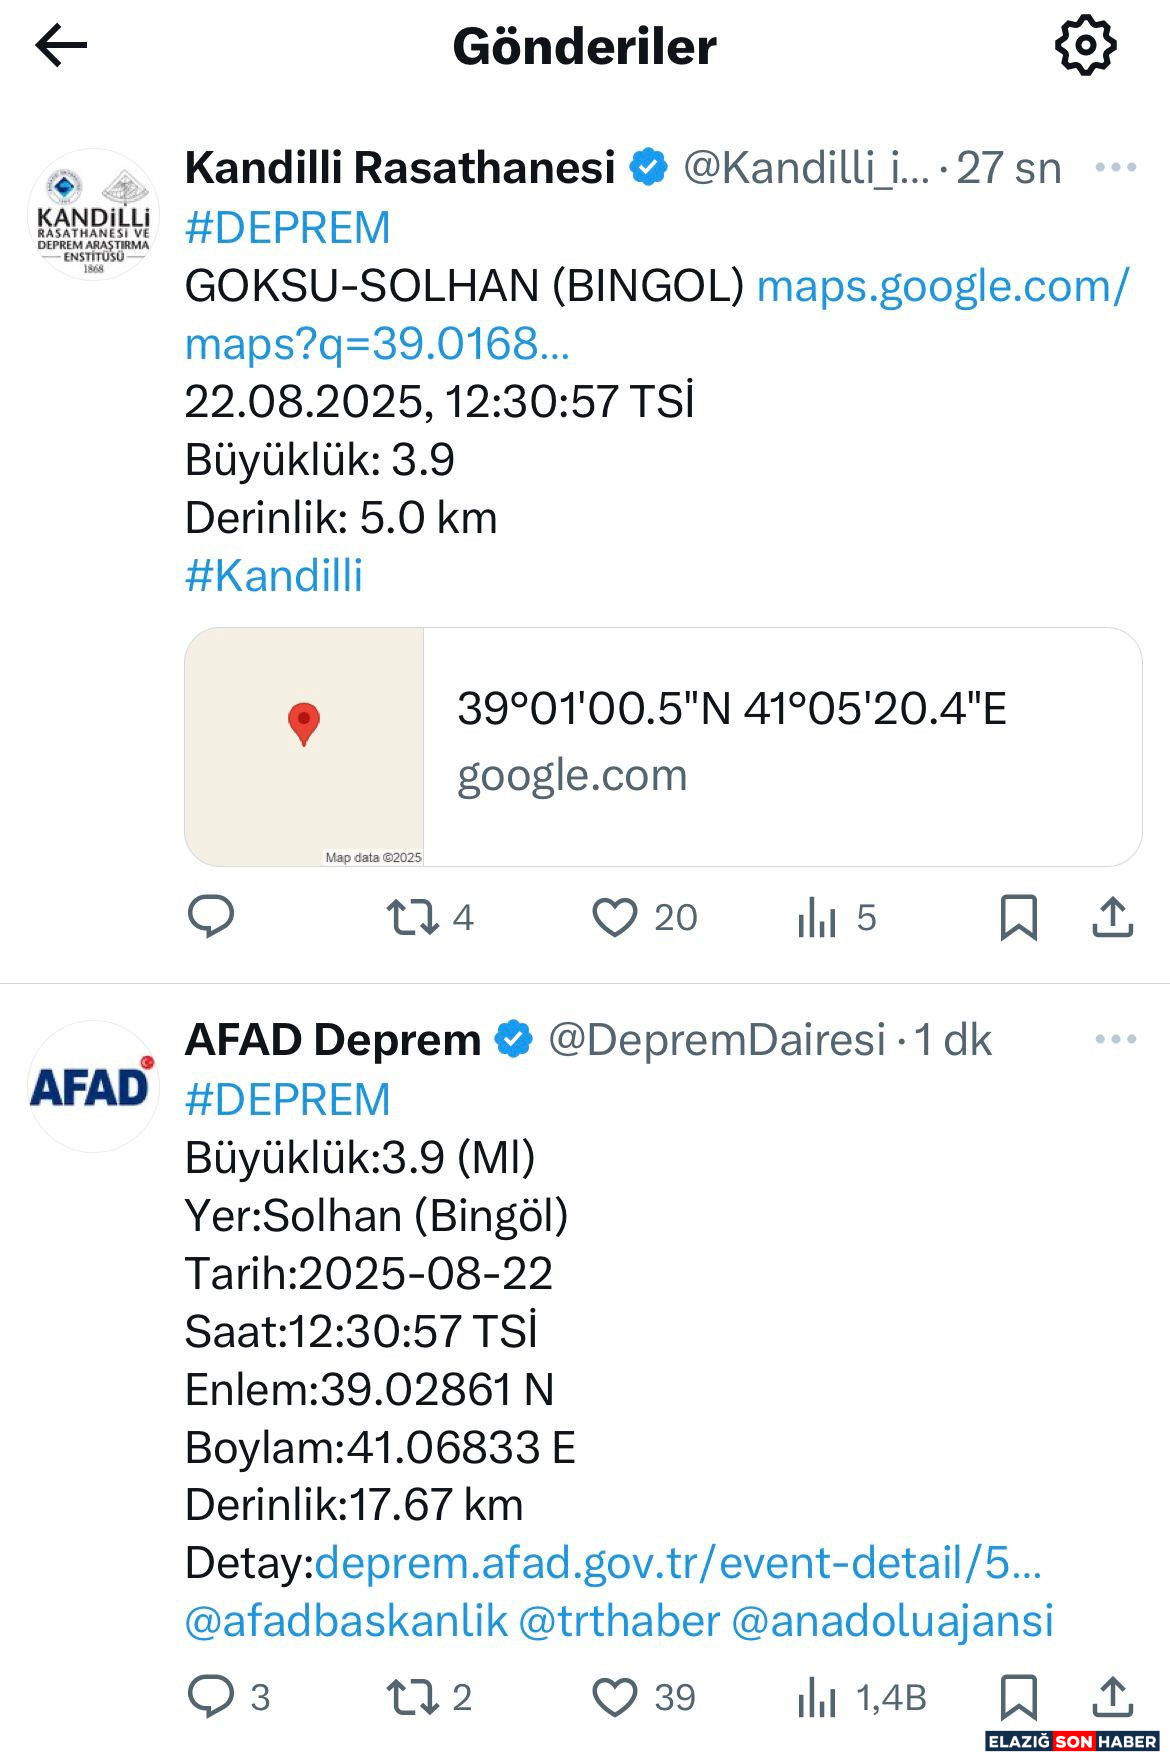This screenshot has width=1170, height=1762.
Task: Open the @trthaber mention
Action: [619, 1620]
